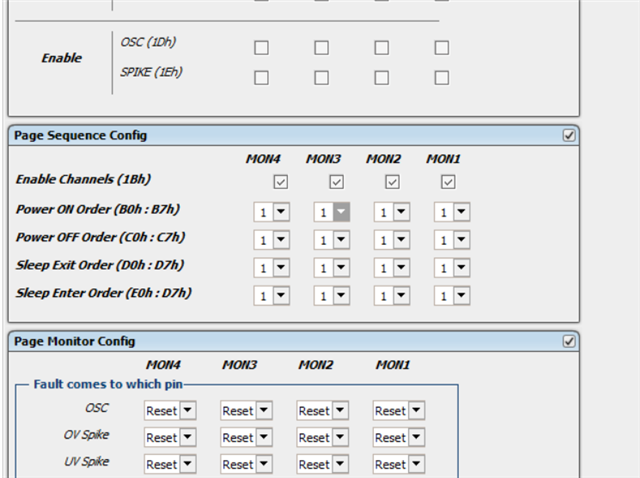The width and height of the screenshot is (640, 478).
Task: Open UV Spike fault pin dropdown for MON3
Action: coord(247,464)
